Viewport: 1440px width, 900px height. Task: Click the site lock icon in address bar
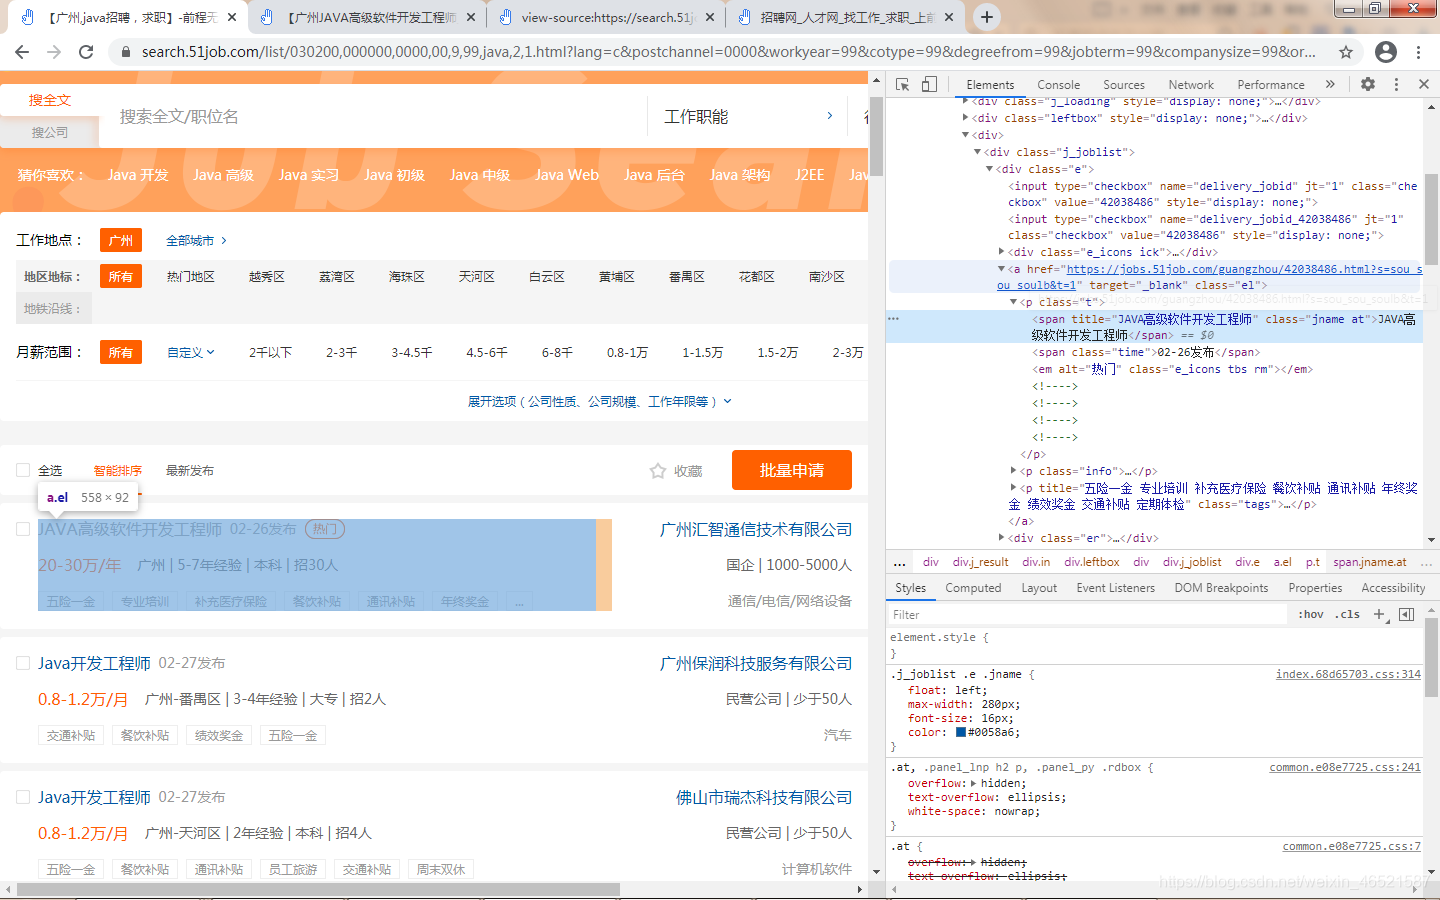125,52
